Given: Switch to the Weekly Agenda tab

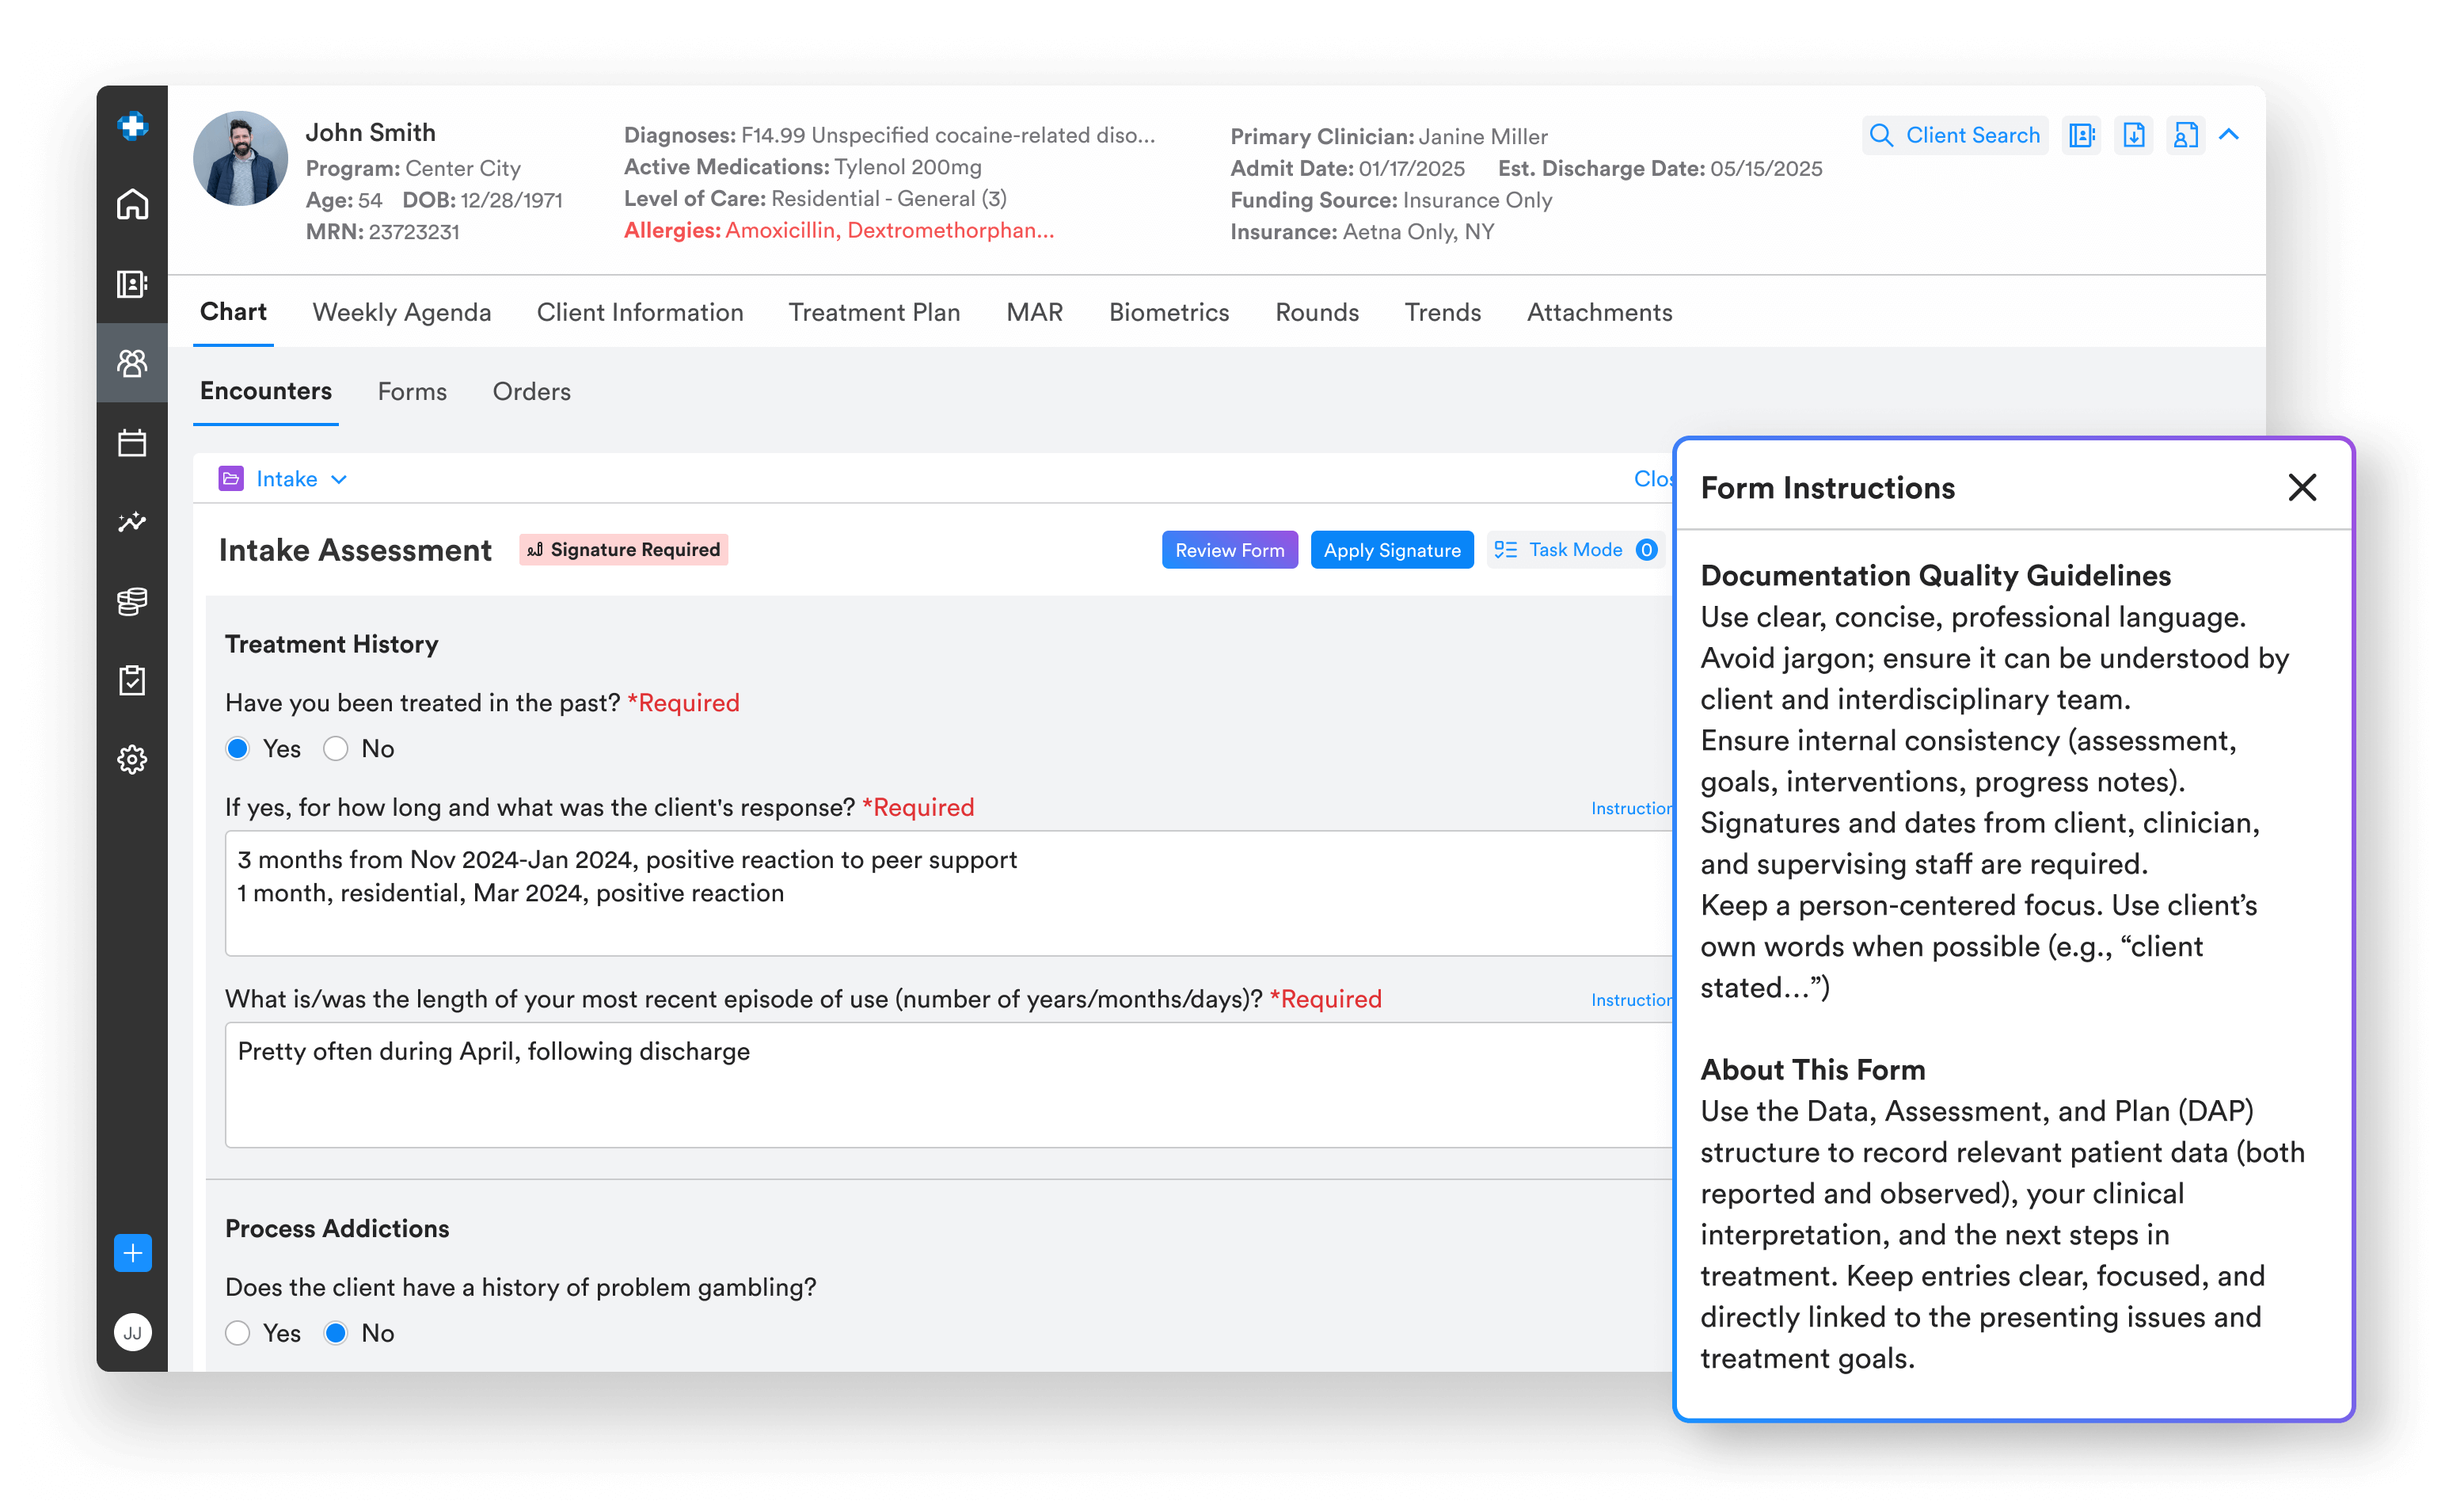Looking at the screenshot, I should click(x=401, y=312).
